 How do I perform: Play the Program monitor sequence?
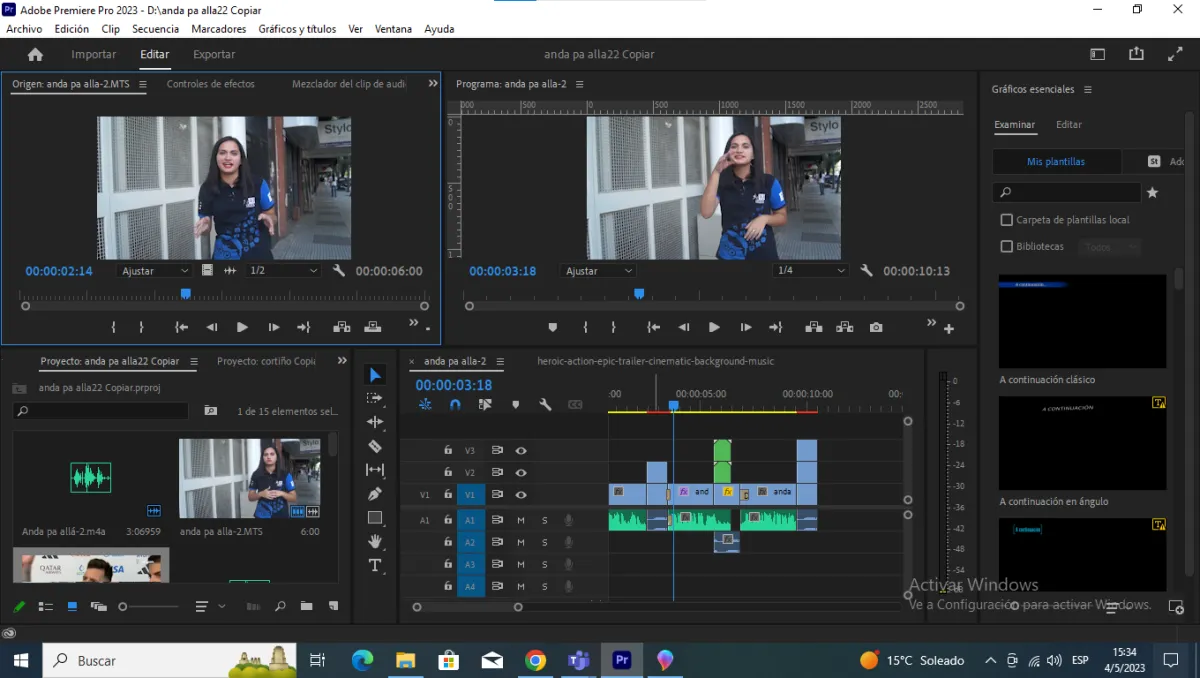pyautogui.click(x=714, y=327)
